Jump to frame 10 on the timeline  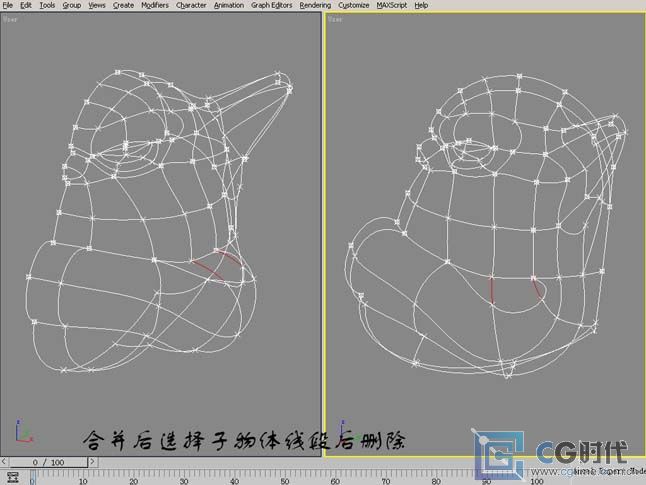(x=83, y=481)
